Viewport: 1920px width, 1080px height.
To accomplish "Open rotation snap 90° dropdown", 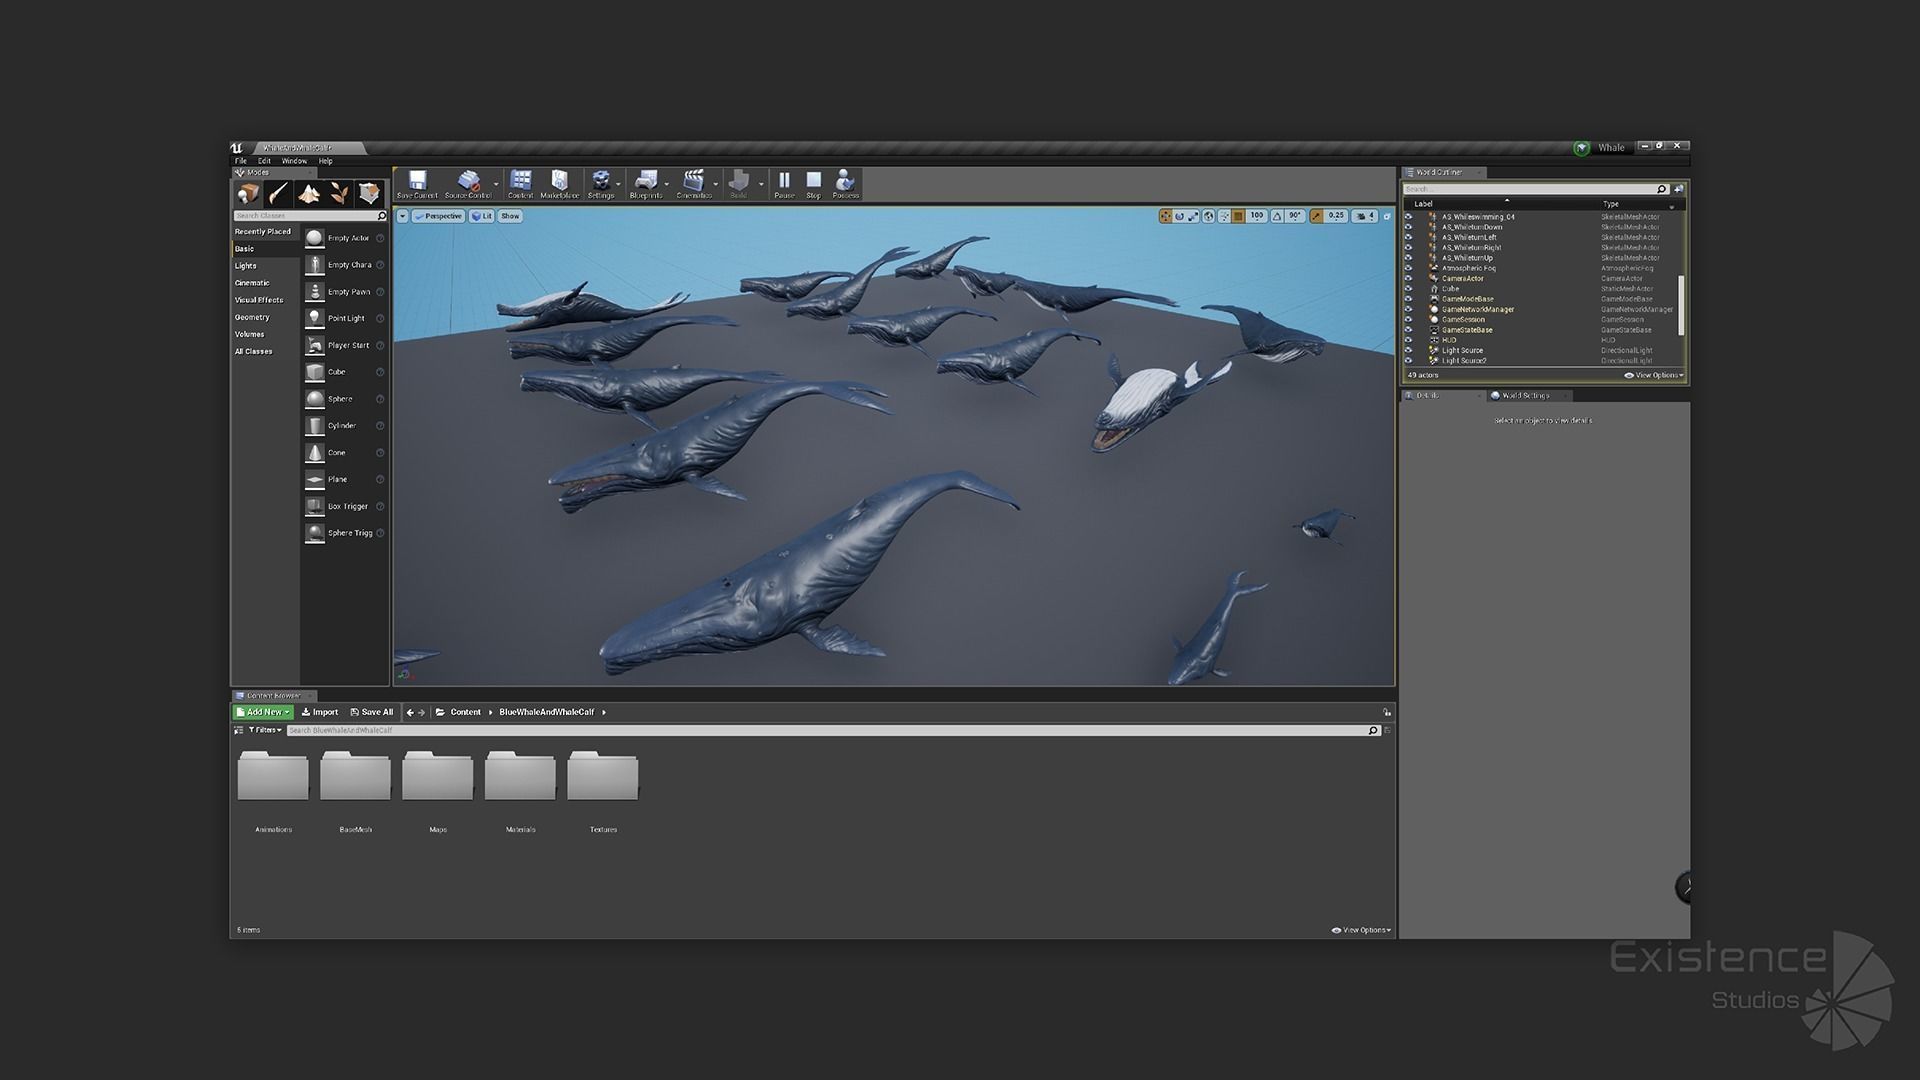I will click(1295, 216).
